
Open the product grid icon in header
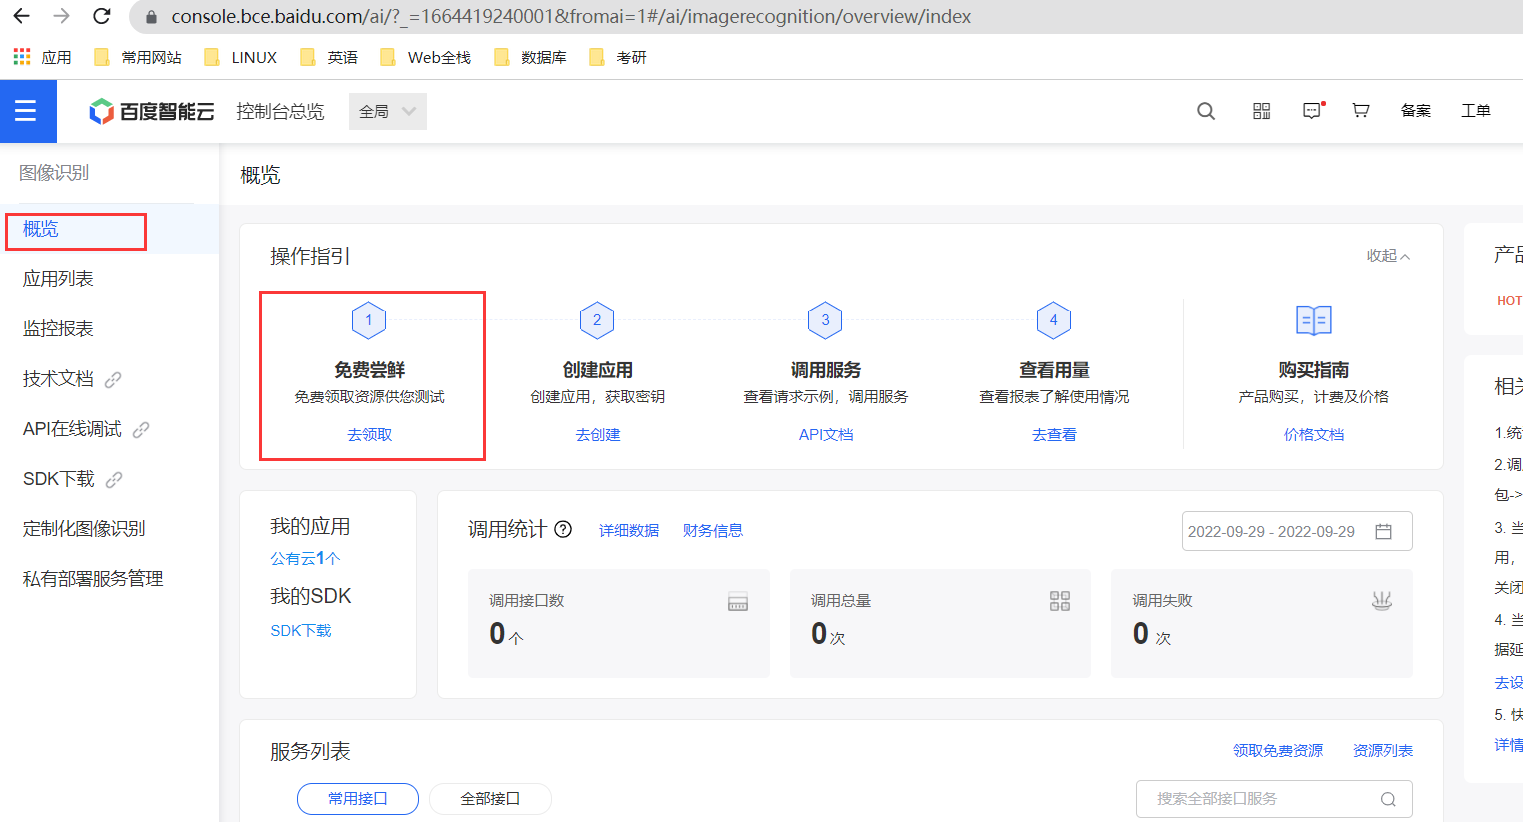point(1262,111)
